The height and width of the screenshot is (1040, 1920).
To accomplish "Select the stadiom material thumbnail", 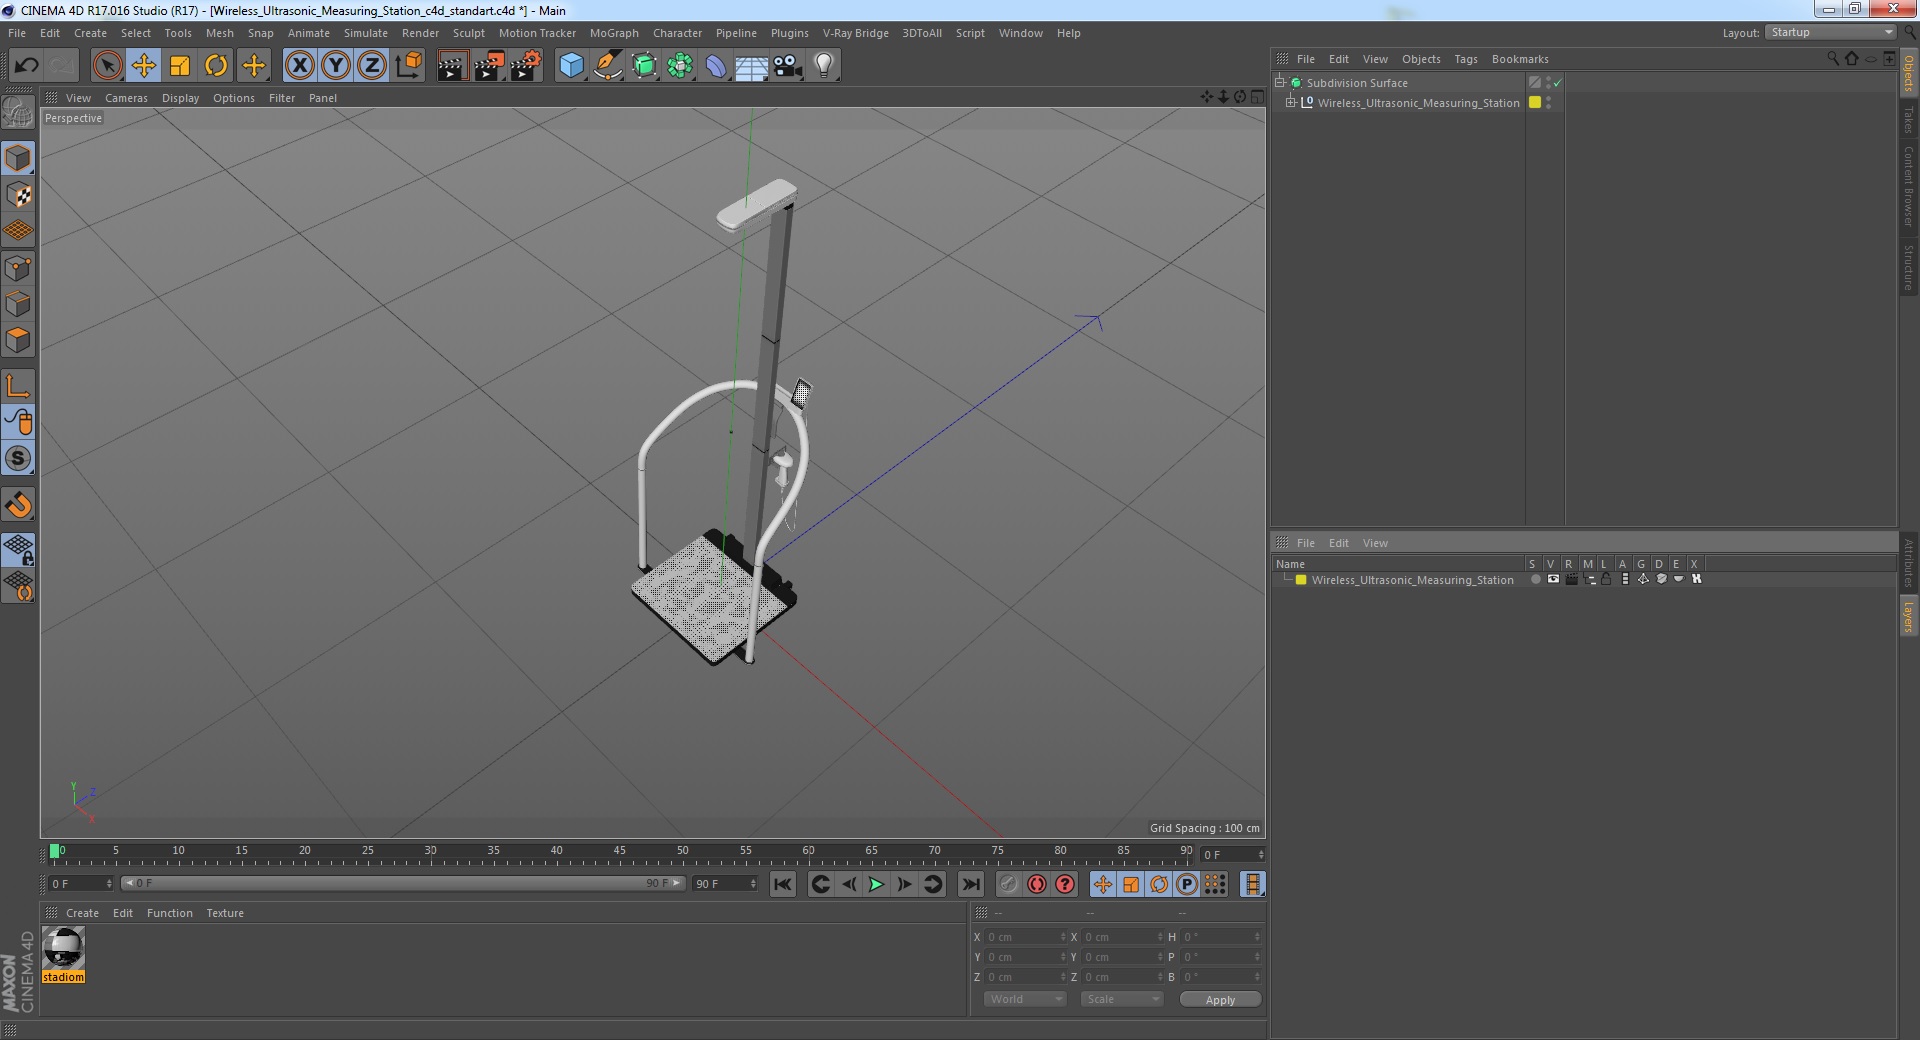I will 64,948.
